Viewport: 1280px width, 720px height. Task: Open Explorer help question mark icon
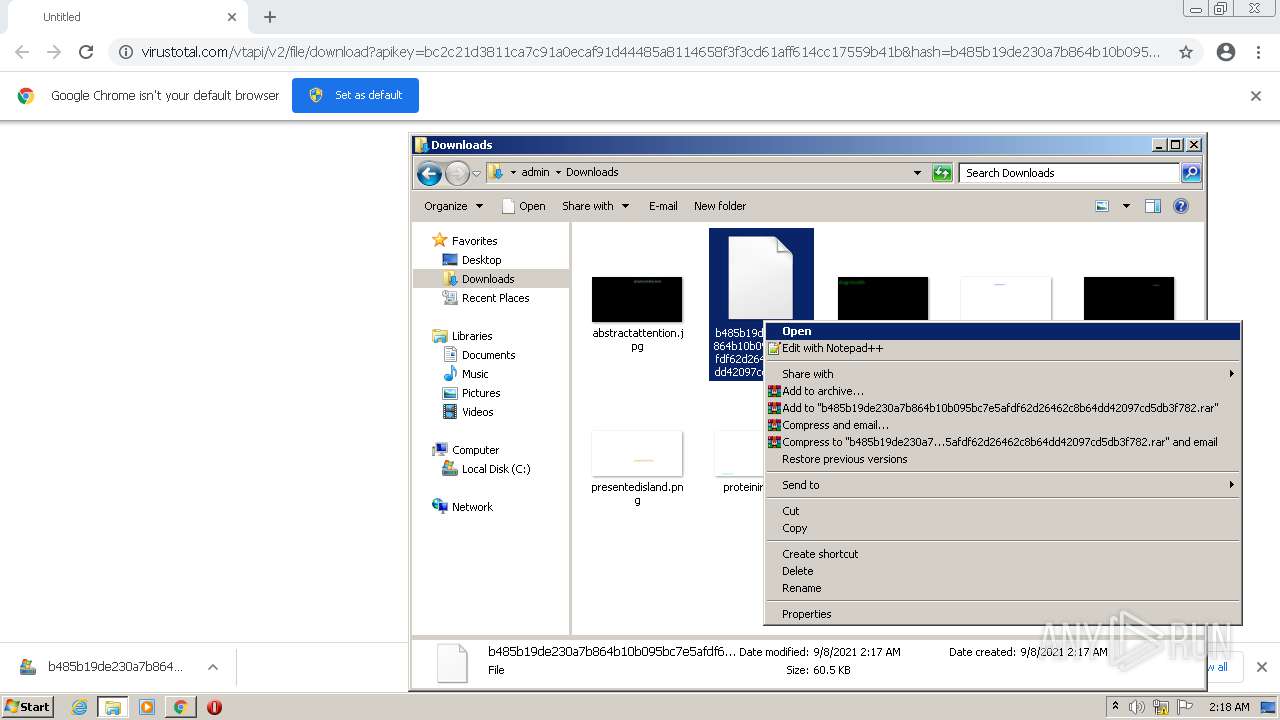click(x=1181, y=206)
